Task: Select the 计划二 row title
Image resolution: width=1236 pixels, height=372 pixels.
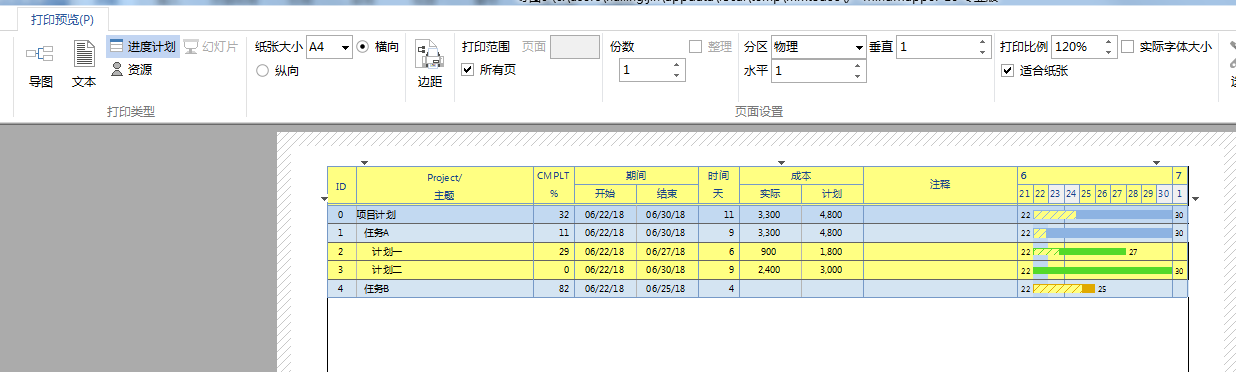Action: pos(387,270)
